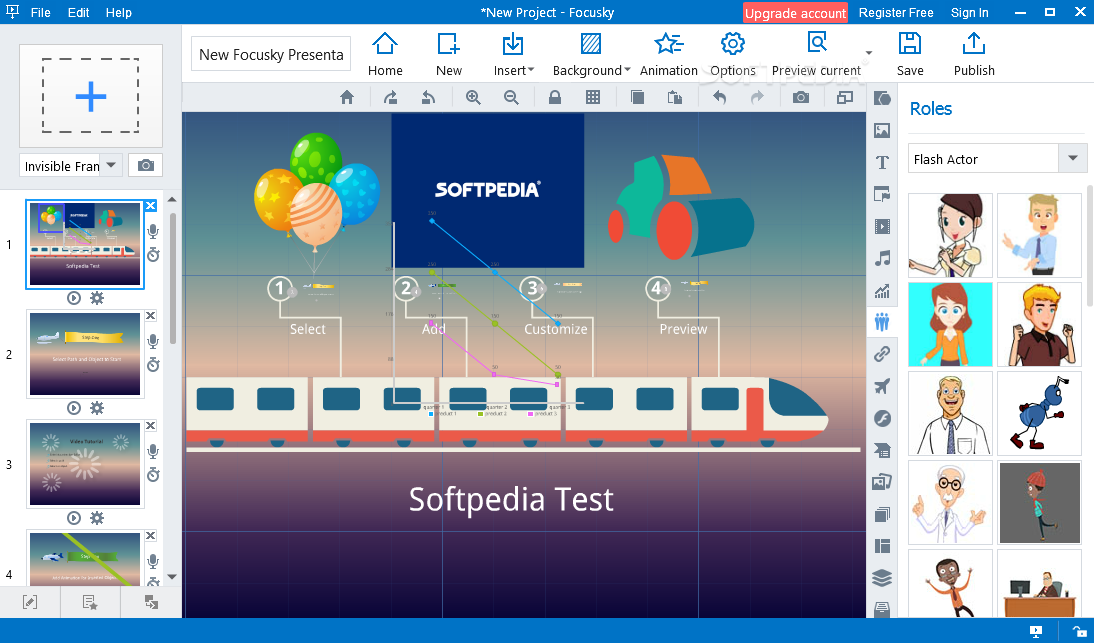Toggle microphone recording for slide 1
This screenshot has width=1094, height=643.
click(x=153, y=232)
